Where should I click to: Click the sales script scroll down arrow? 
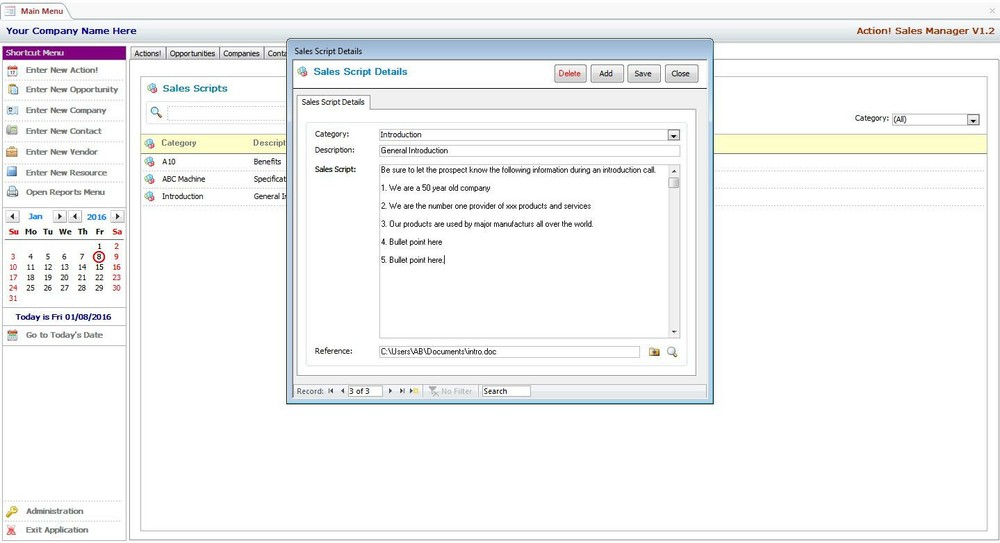click(673, 332)
